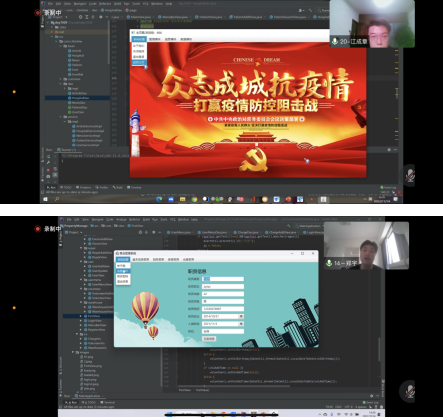The height and width of the screenshot is (417, 444).
Task: Open the TODO tool window in the lower IDE
Action: [x=89, y=403]
